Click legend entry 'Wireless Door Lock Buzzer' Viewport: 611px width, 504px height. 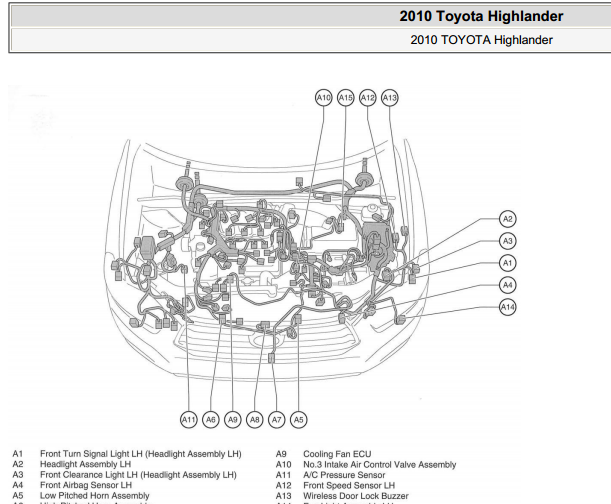[356, 496]
